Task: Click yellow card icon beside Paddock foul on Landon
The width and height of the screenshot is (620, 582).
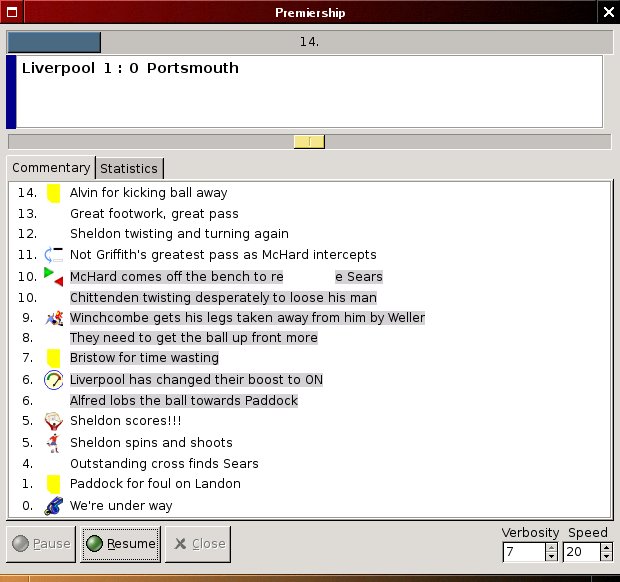Action: (53, 484)
